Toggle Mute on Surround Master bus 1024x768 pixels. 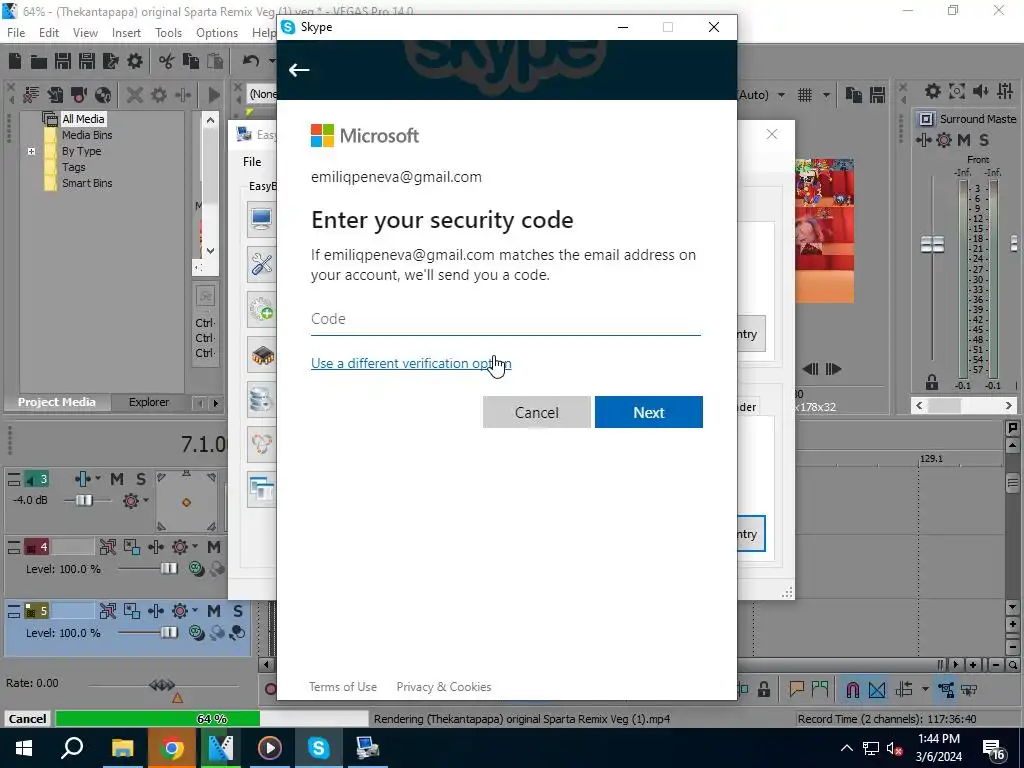point(963,140)
